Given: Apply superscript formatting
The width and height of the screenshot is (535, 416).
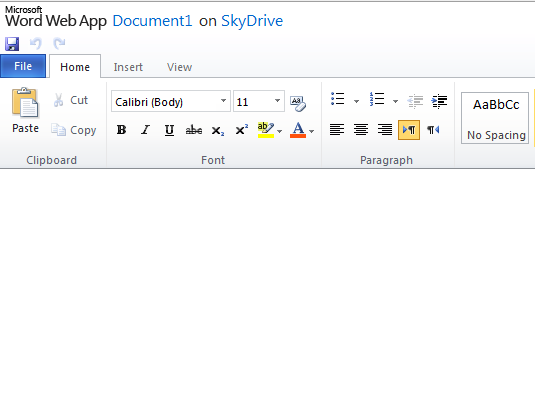Looking at the screenshot, I should [x=242, y=130].
